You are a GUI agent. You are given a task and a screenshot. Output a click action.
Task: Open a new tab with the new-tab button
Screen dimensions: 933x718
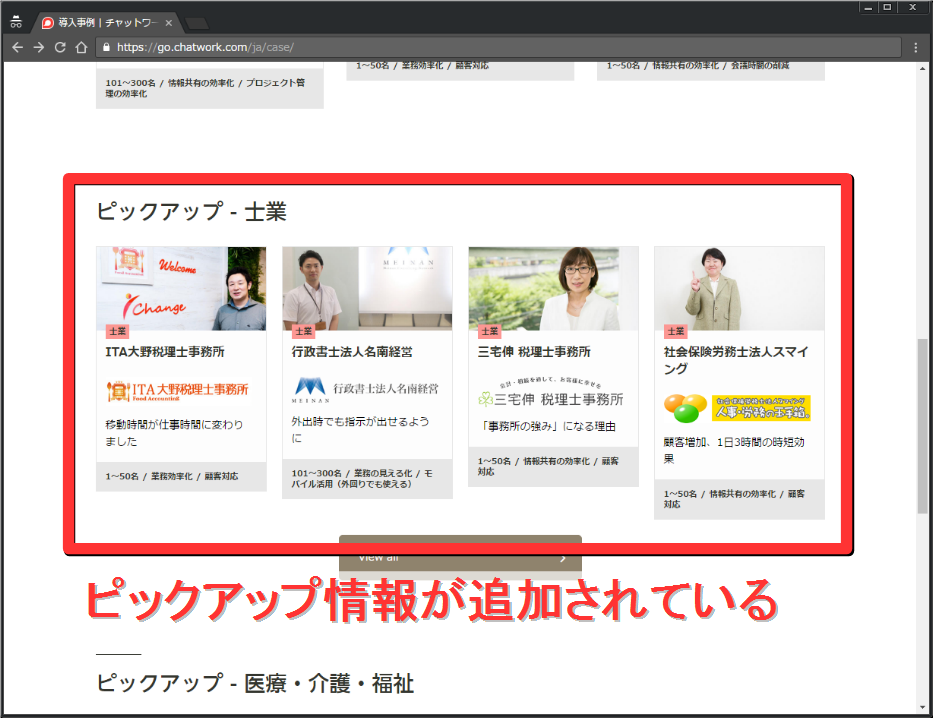tap(197, 24)
